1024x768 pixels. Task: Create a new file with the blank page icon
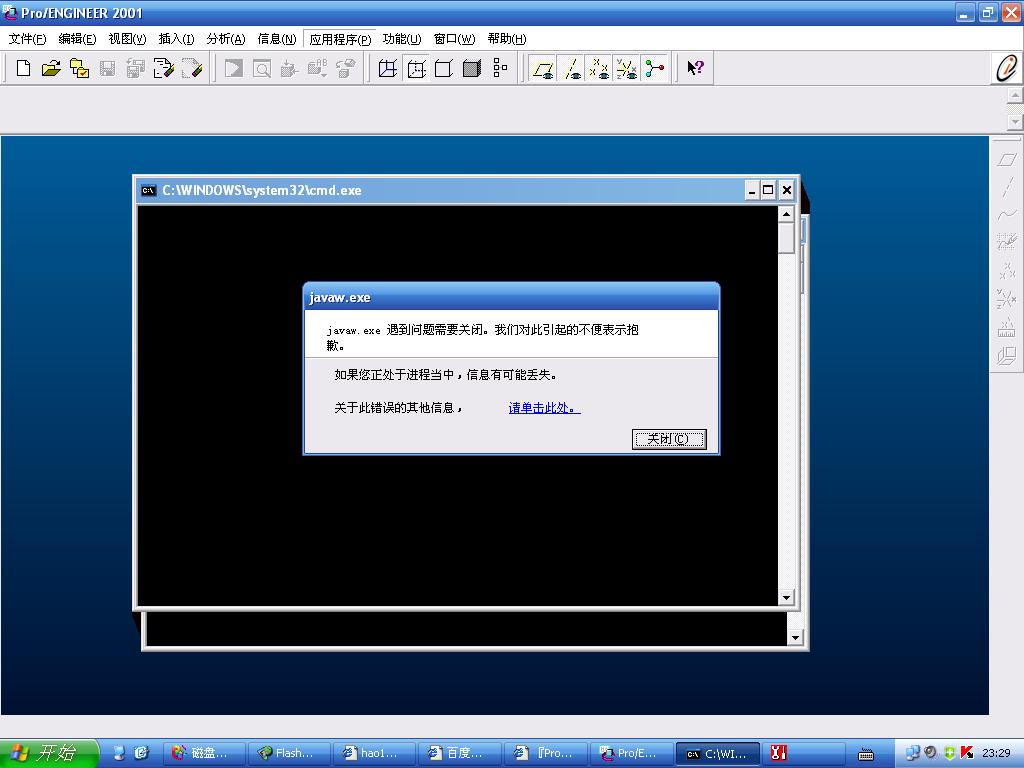pos(24,68)
